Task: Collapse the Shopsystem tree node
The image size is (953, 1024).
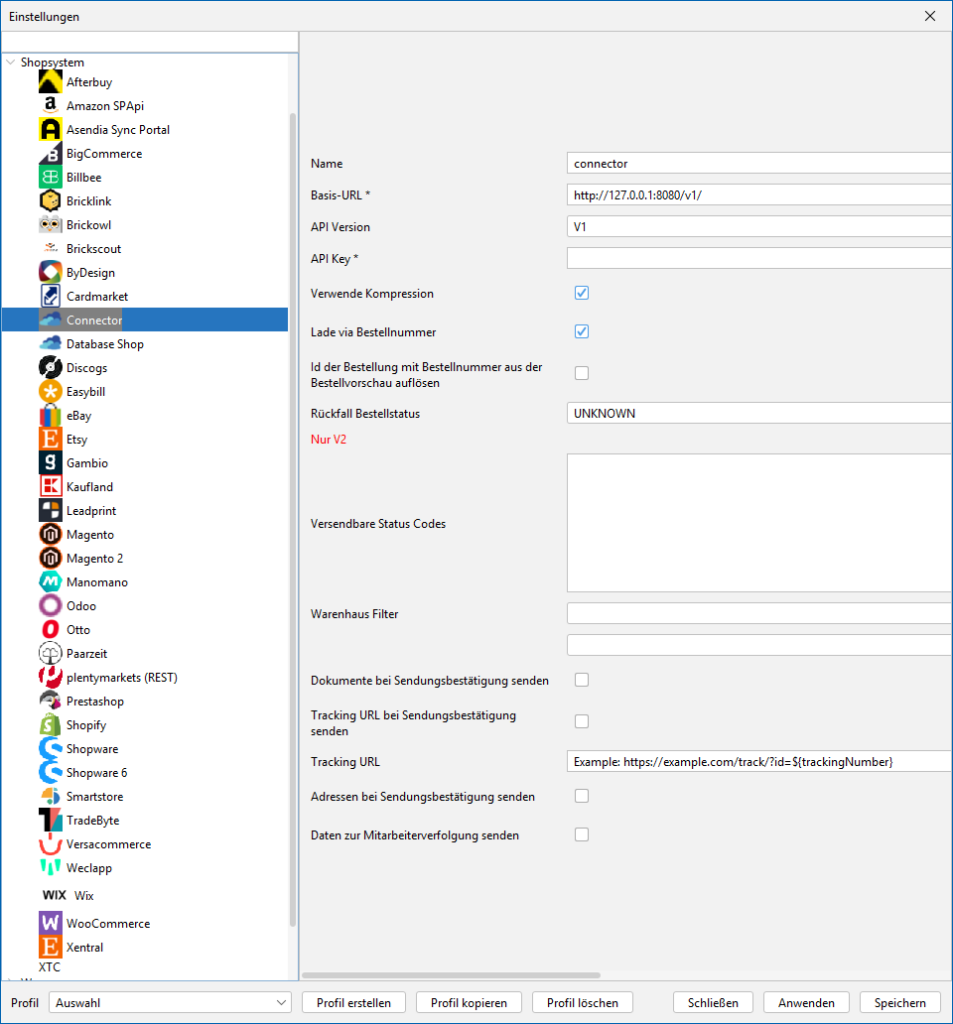Action: (x=11, y=62)
